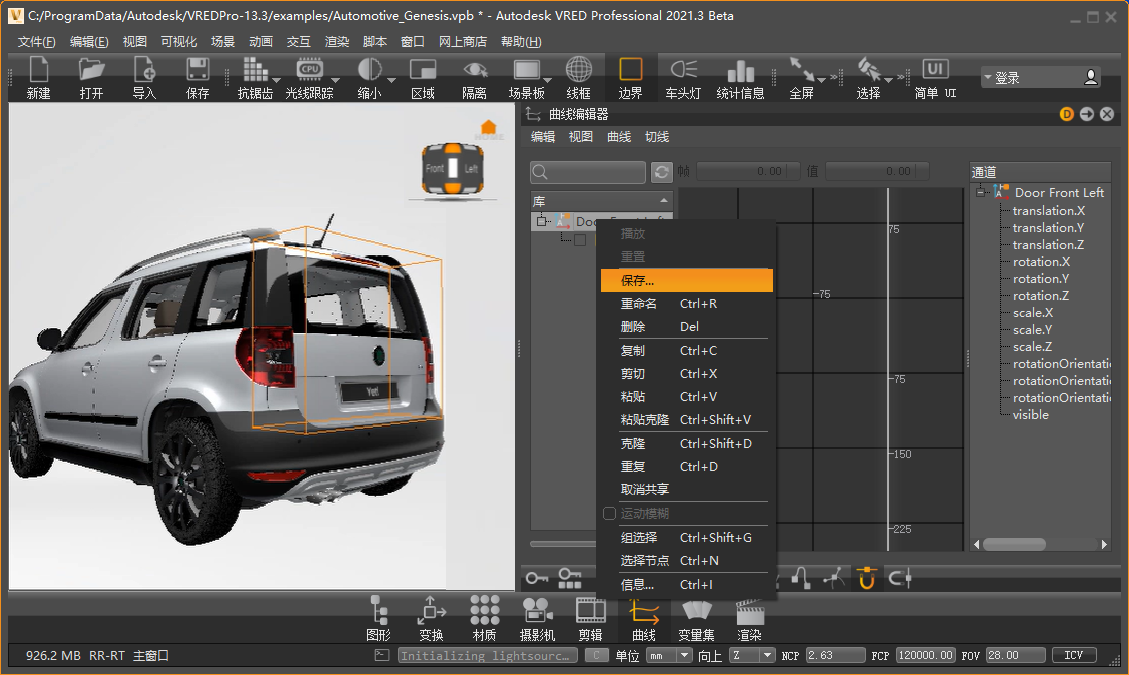The image size is (1129, 675).
Task: Open the 渲染 menu in menu bar
Action: [337, 42]
